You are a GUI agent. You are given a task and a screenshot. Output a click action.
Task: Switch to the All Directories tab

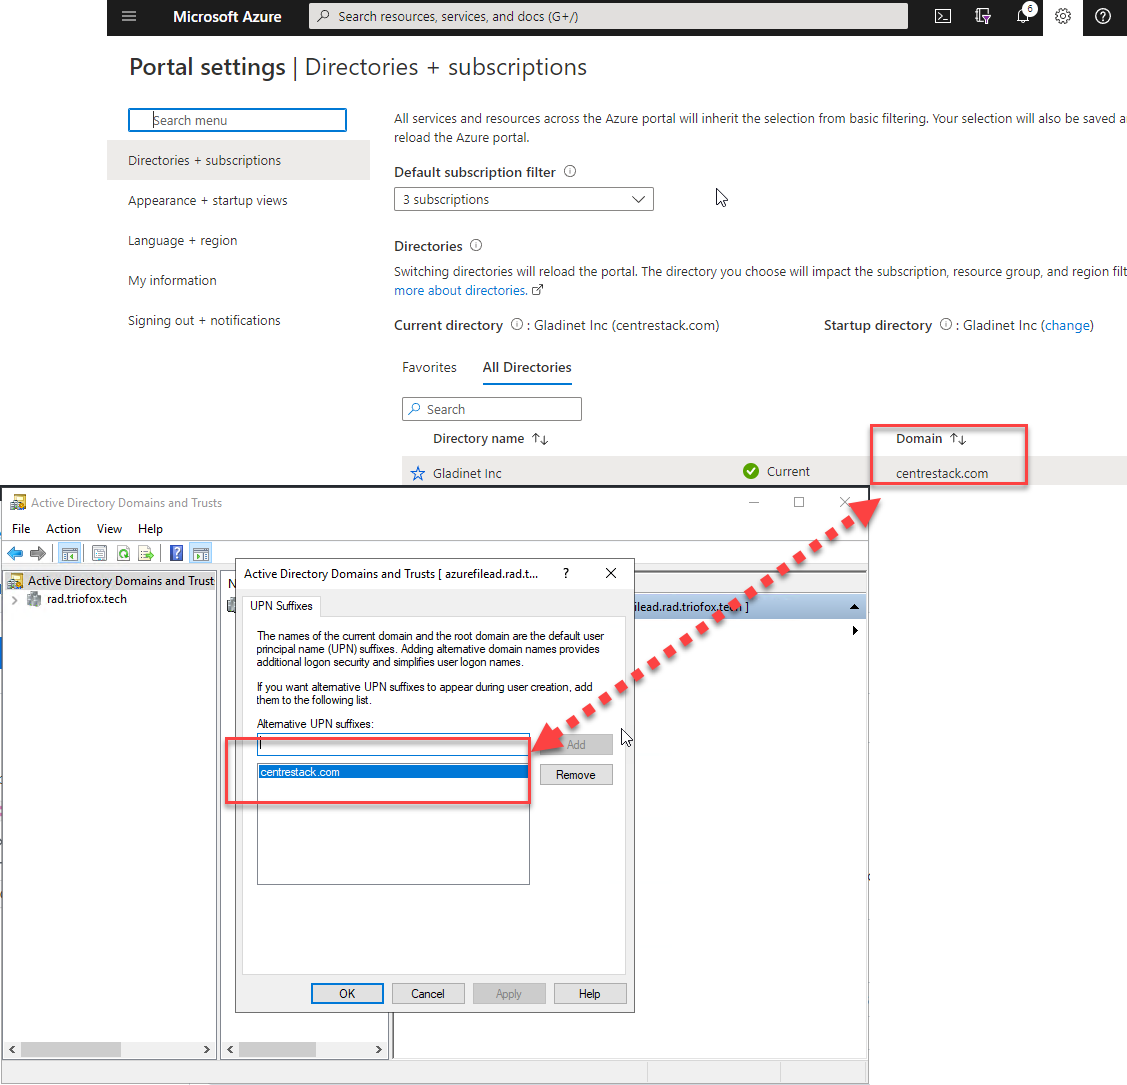pyautogui.click(x=527, y=367)
